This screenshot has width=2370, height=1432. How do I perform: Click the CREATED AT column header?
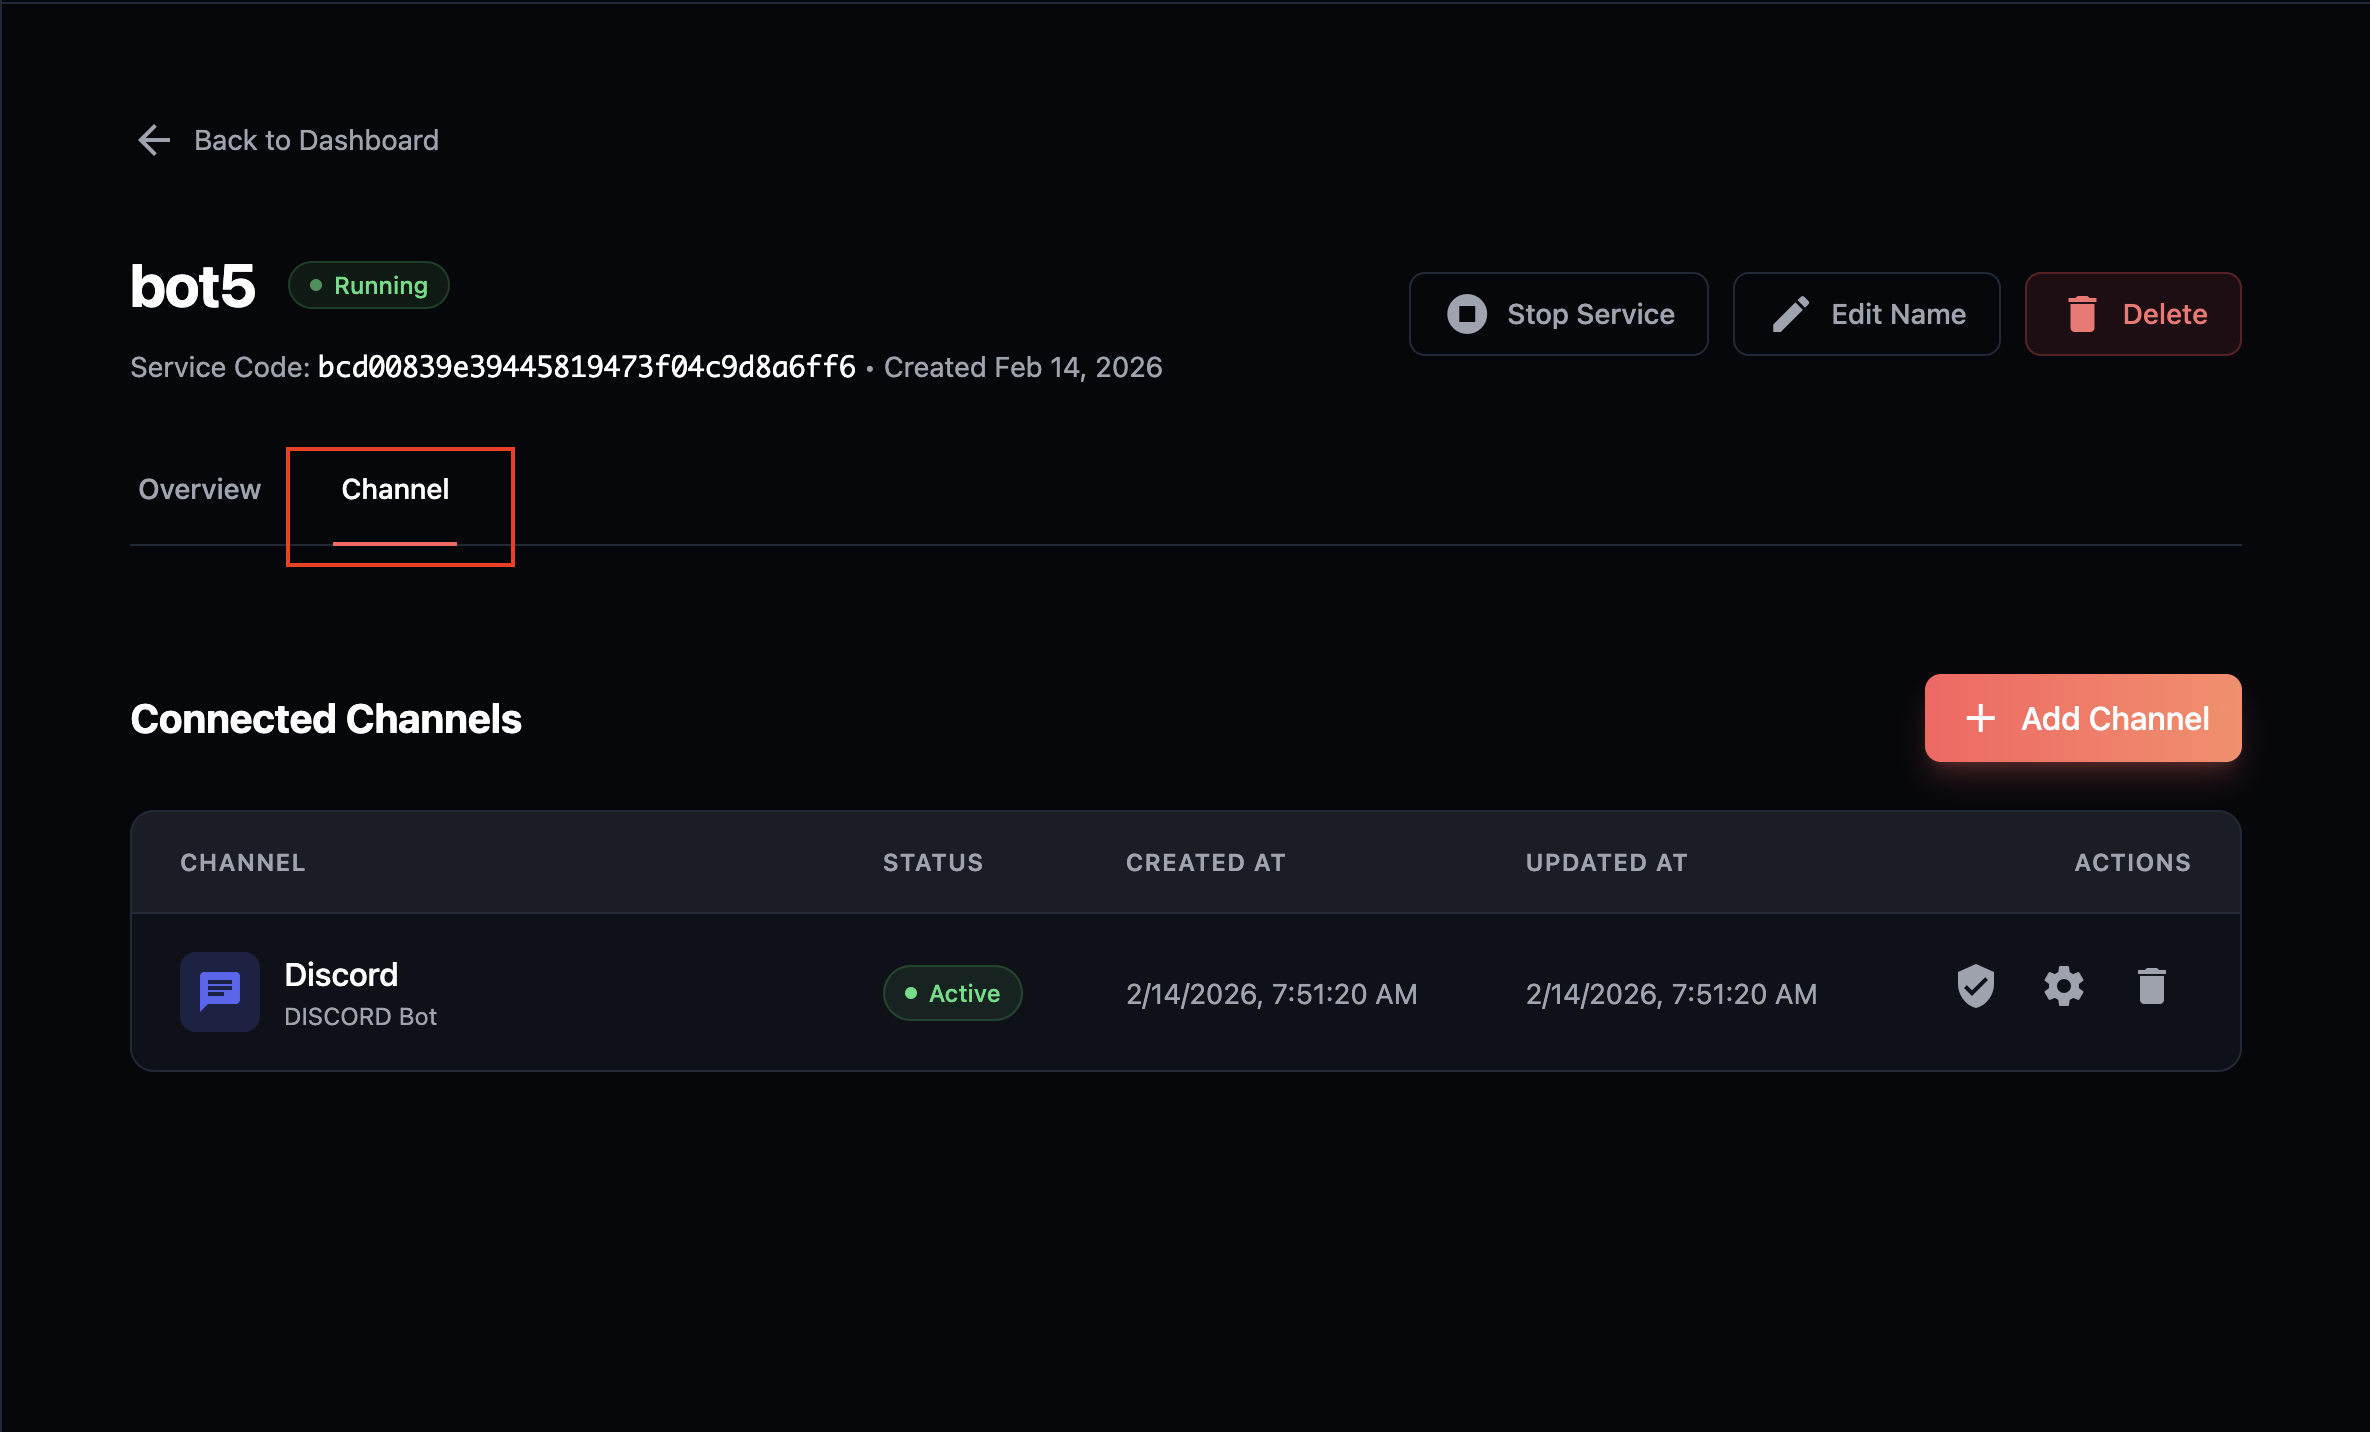[x=1206, y=862]
